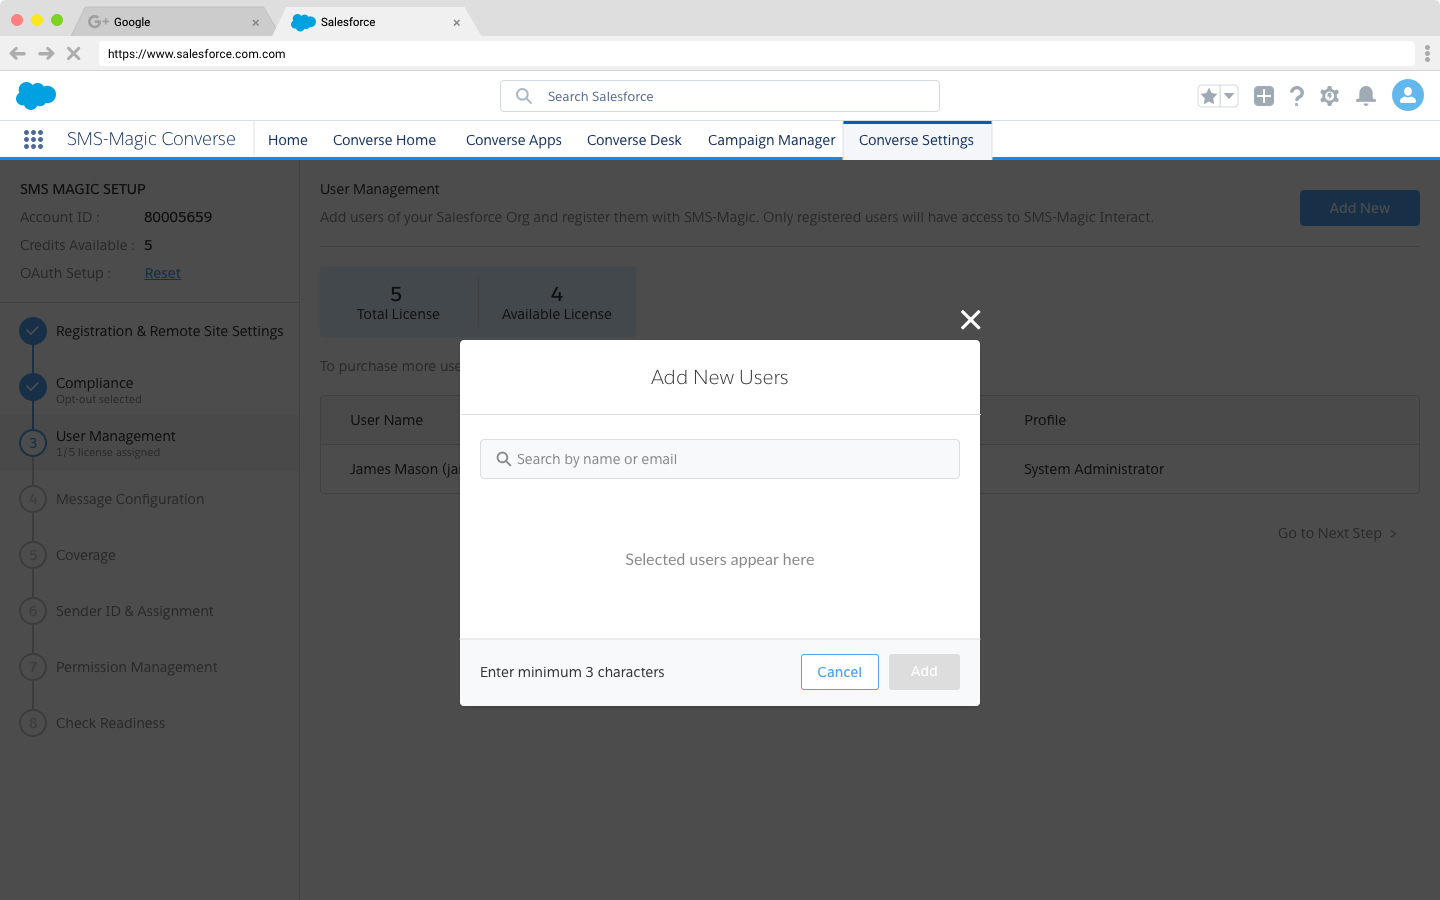Open the global actions plus icon
Viewport: 1440px width, 900px height.
(x=1264, y=96)
